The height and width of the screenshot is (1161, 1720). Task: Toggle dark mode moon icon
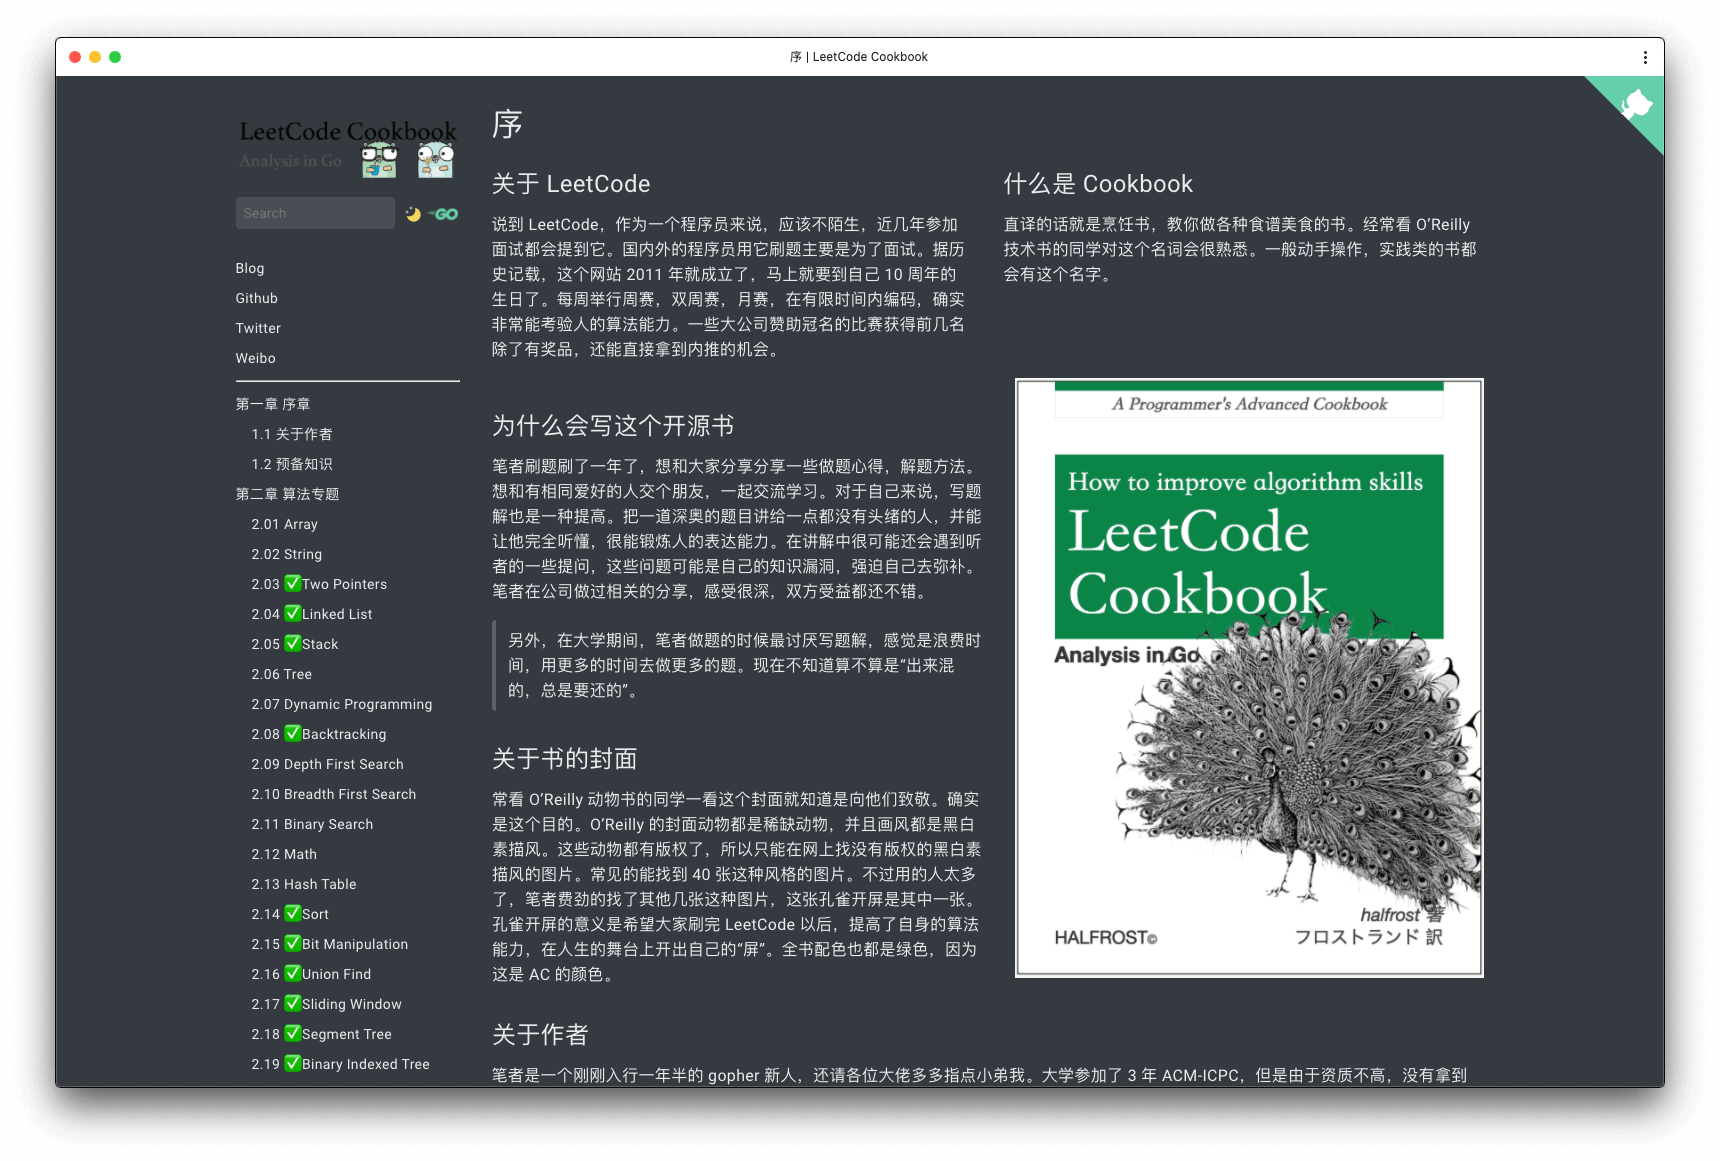(x=413, y=214)
